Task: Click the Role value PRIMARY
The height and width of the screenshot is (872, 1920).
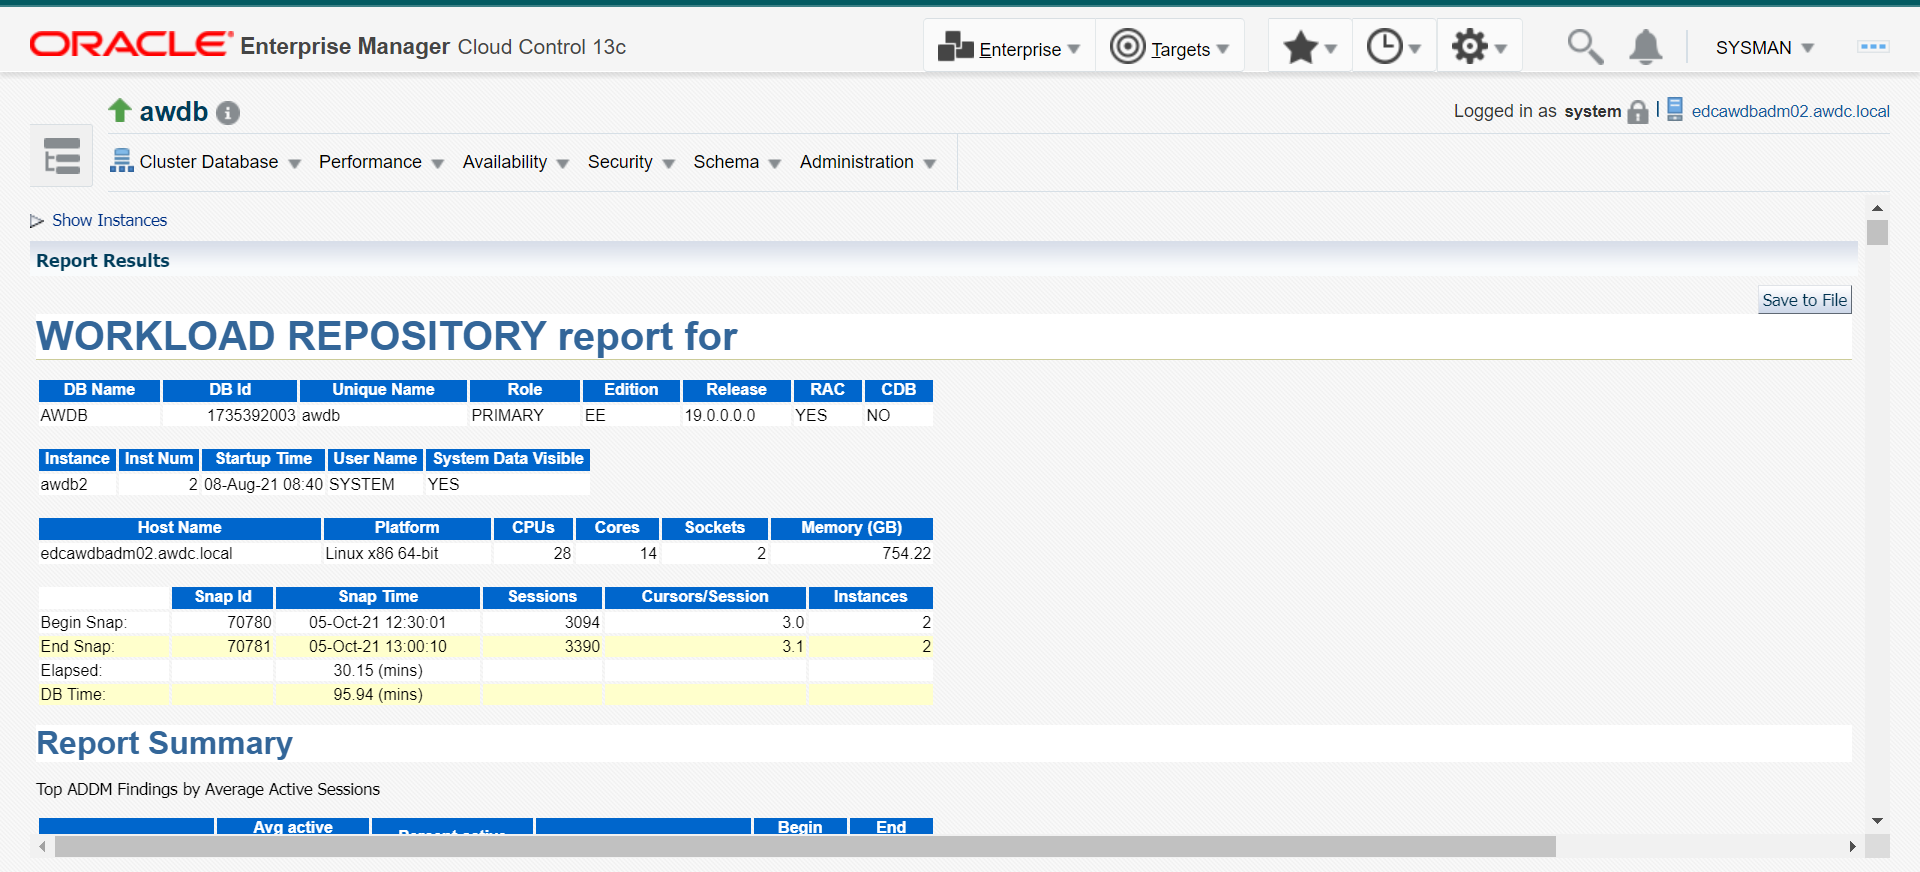Action: click(x=508, y=415)
